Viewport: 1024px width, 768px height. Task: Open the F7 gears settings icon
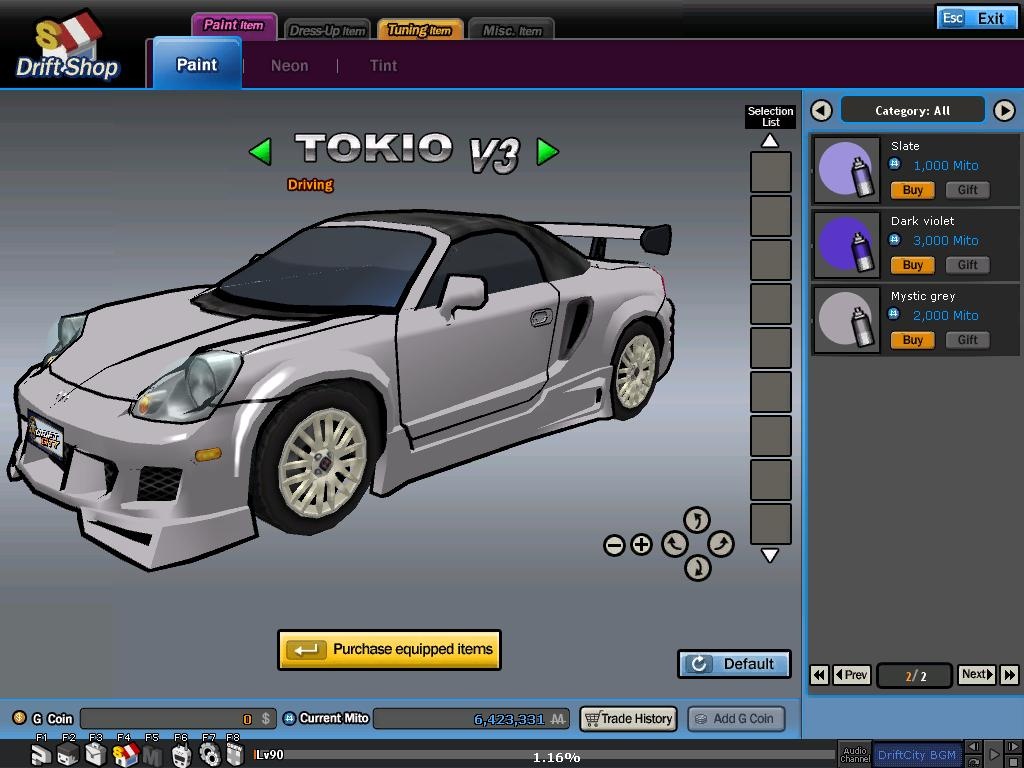tap(210, 756)
